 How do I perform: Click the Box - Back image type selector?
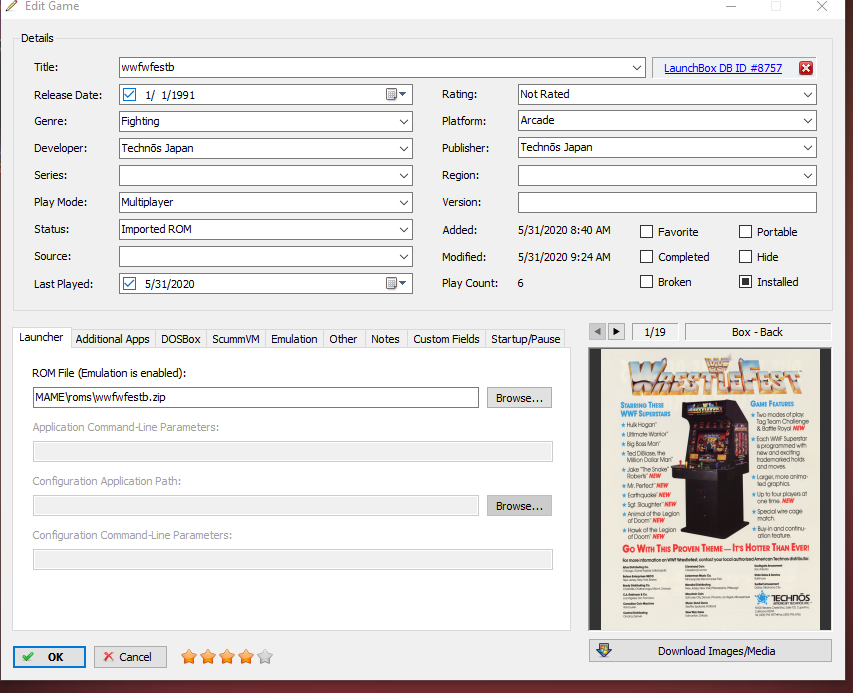click(x=757, y=332)
